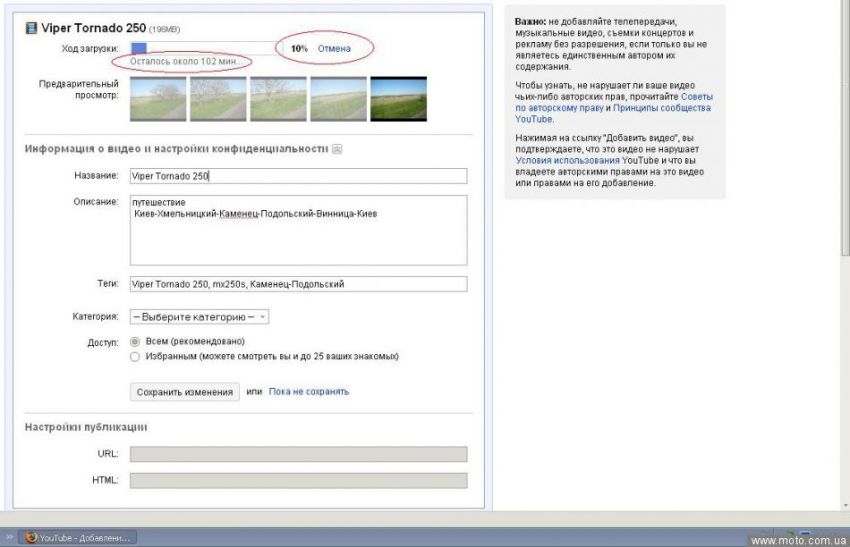Click into the 'Теги' tags field

(299, 284)
